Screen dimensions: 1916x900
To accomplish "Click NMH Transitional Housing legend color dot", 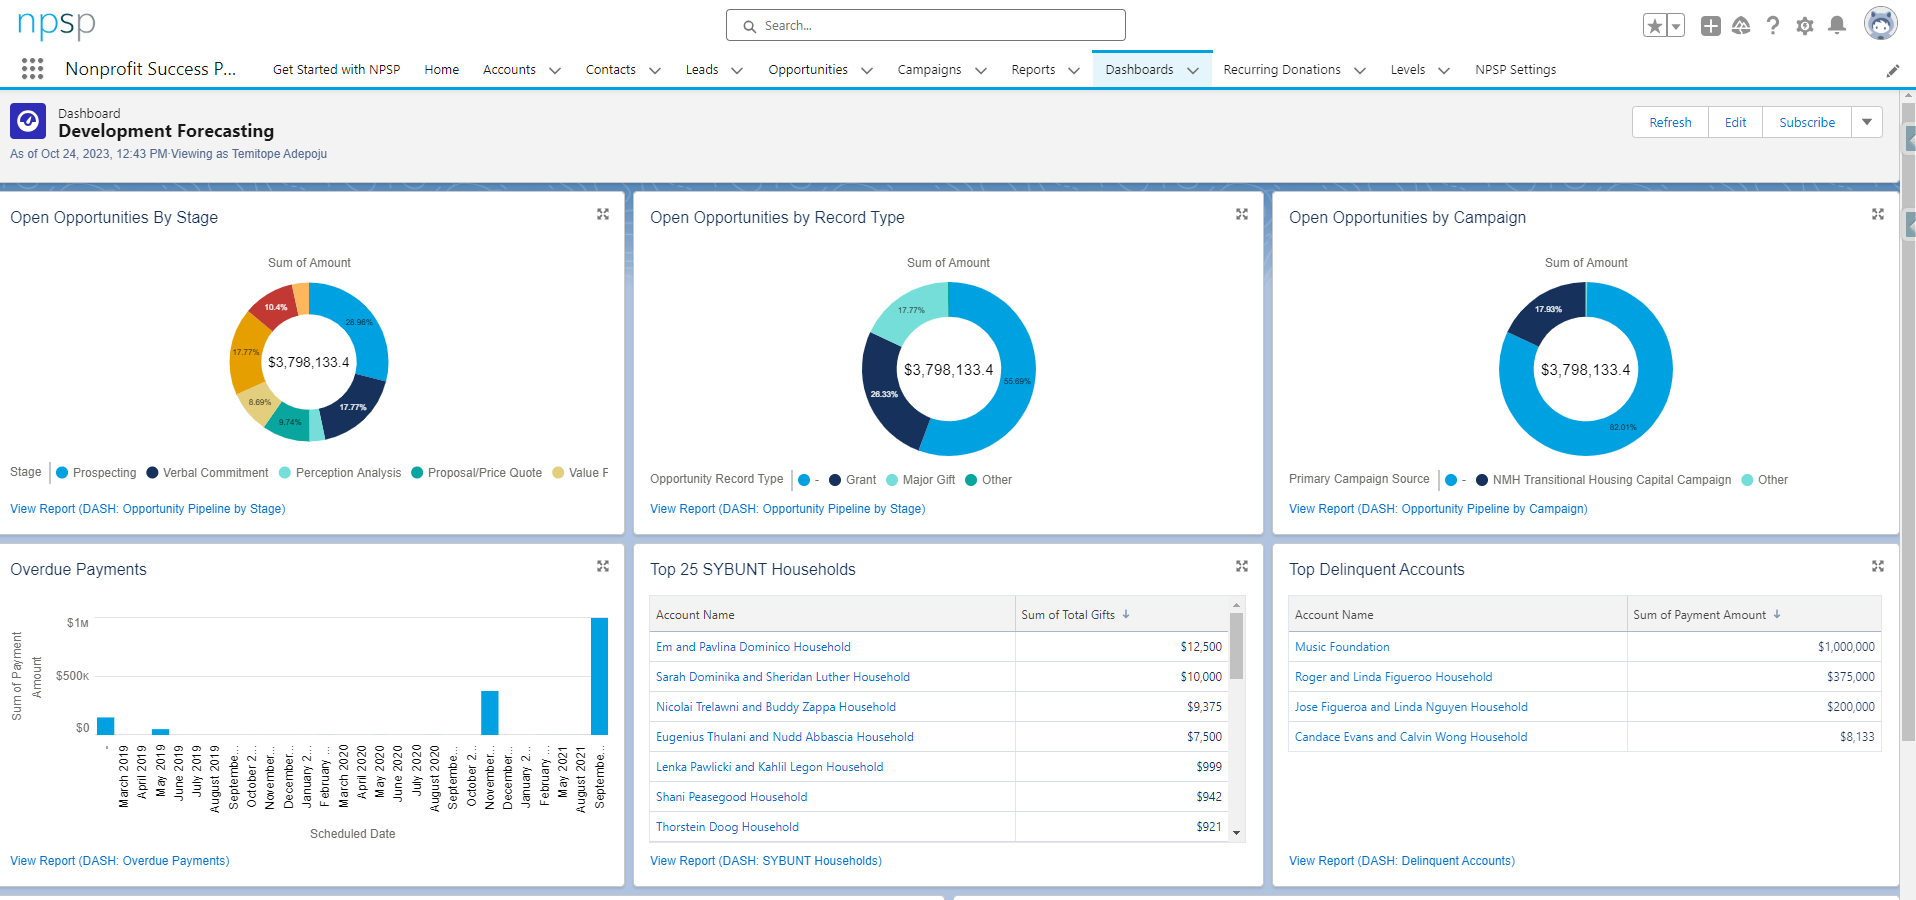I will (1482, 480).
